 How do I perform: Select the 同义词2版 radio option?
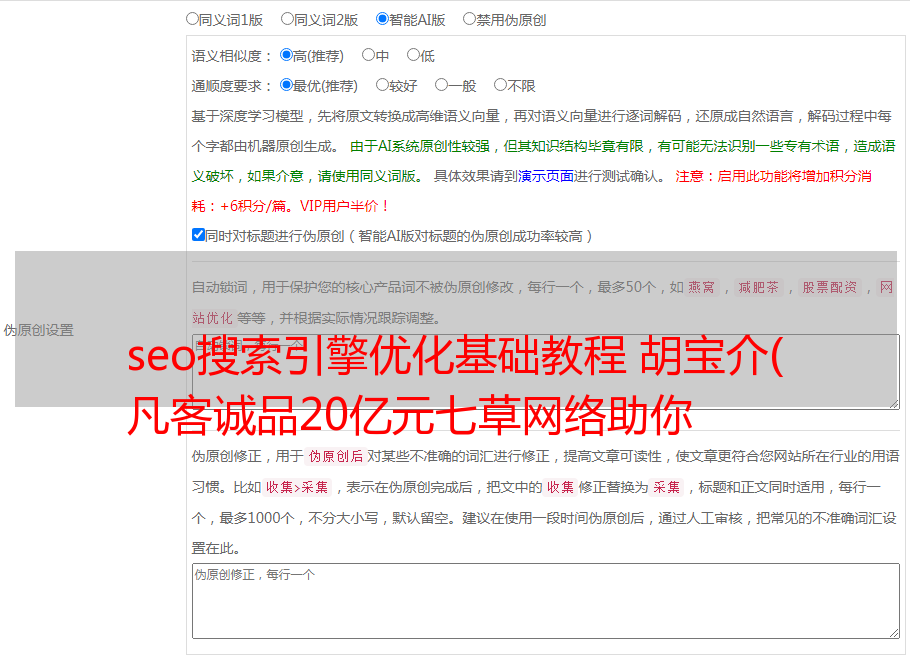tap(287, 19)
